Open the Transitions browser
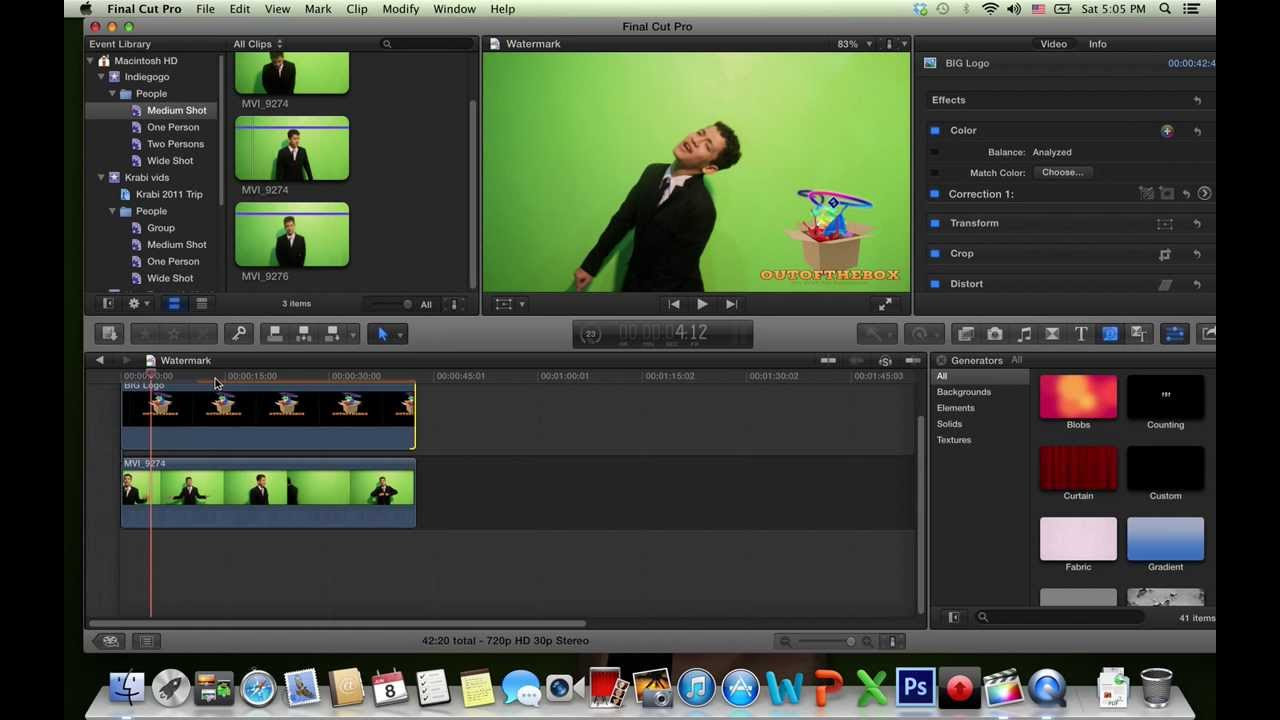 point(1052,334)
